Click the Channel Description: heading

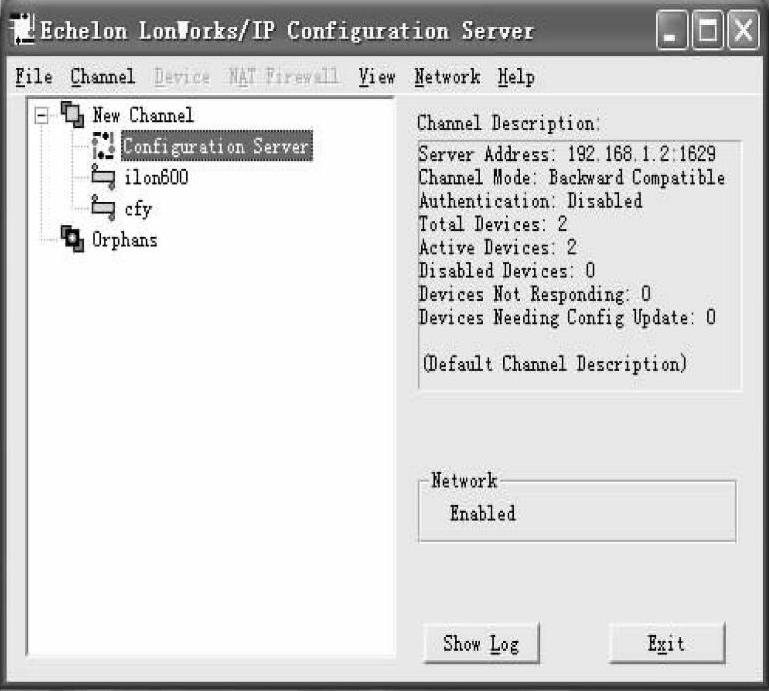509,123
